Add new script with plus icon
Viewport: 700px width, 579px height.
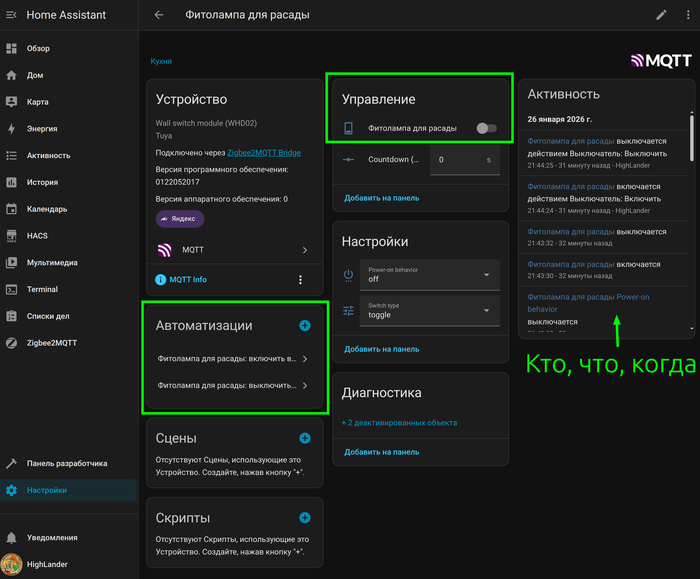(x=305, y=517)
